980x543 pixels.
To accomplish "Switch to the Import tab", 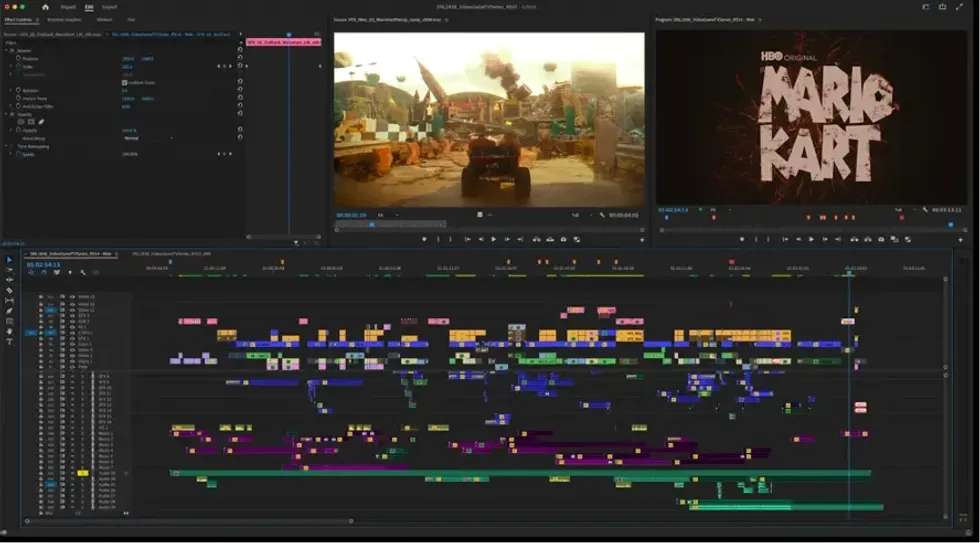I will (68, 7).
